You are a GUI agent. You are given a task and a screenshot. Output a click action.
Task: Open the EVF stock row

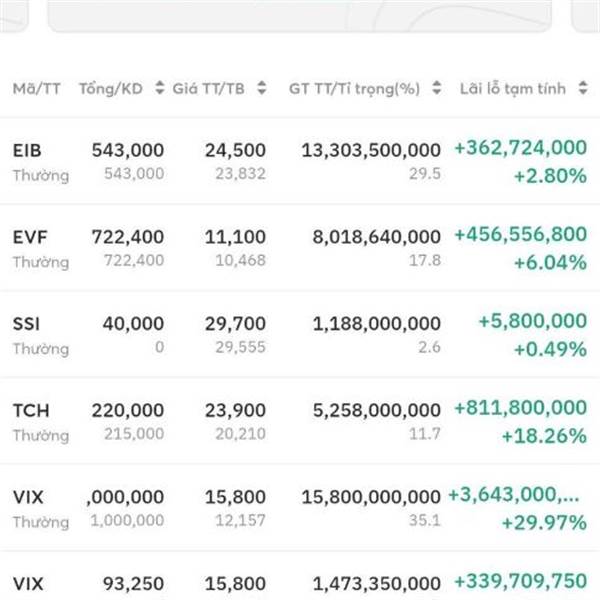click(300, 248)
